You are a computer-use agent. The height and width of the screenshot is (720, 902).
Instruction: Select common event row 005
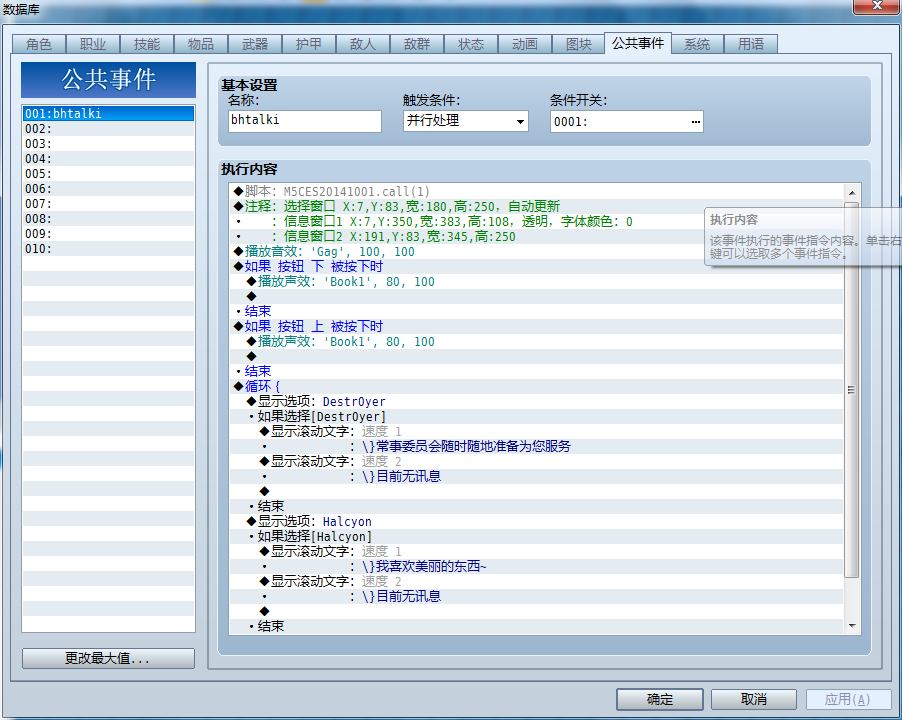[108, 174]
